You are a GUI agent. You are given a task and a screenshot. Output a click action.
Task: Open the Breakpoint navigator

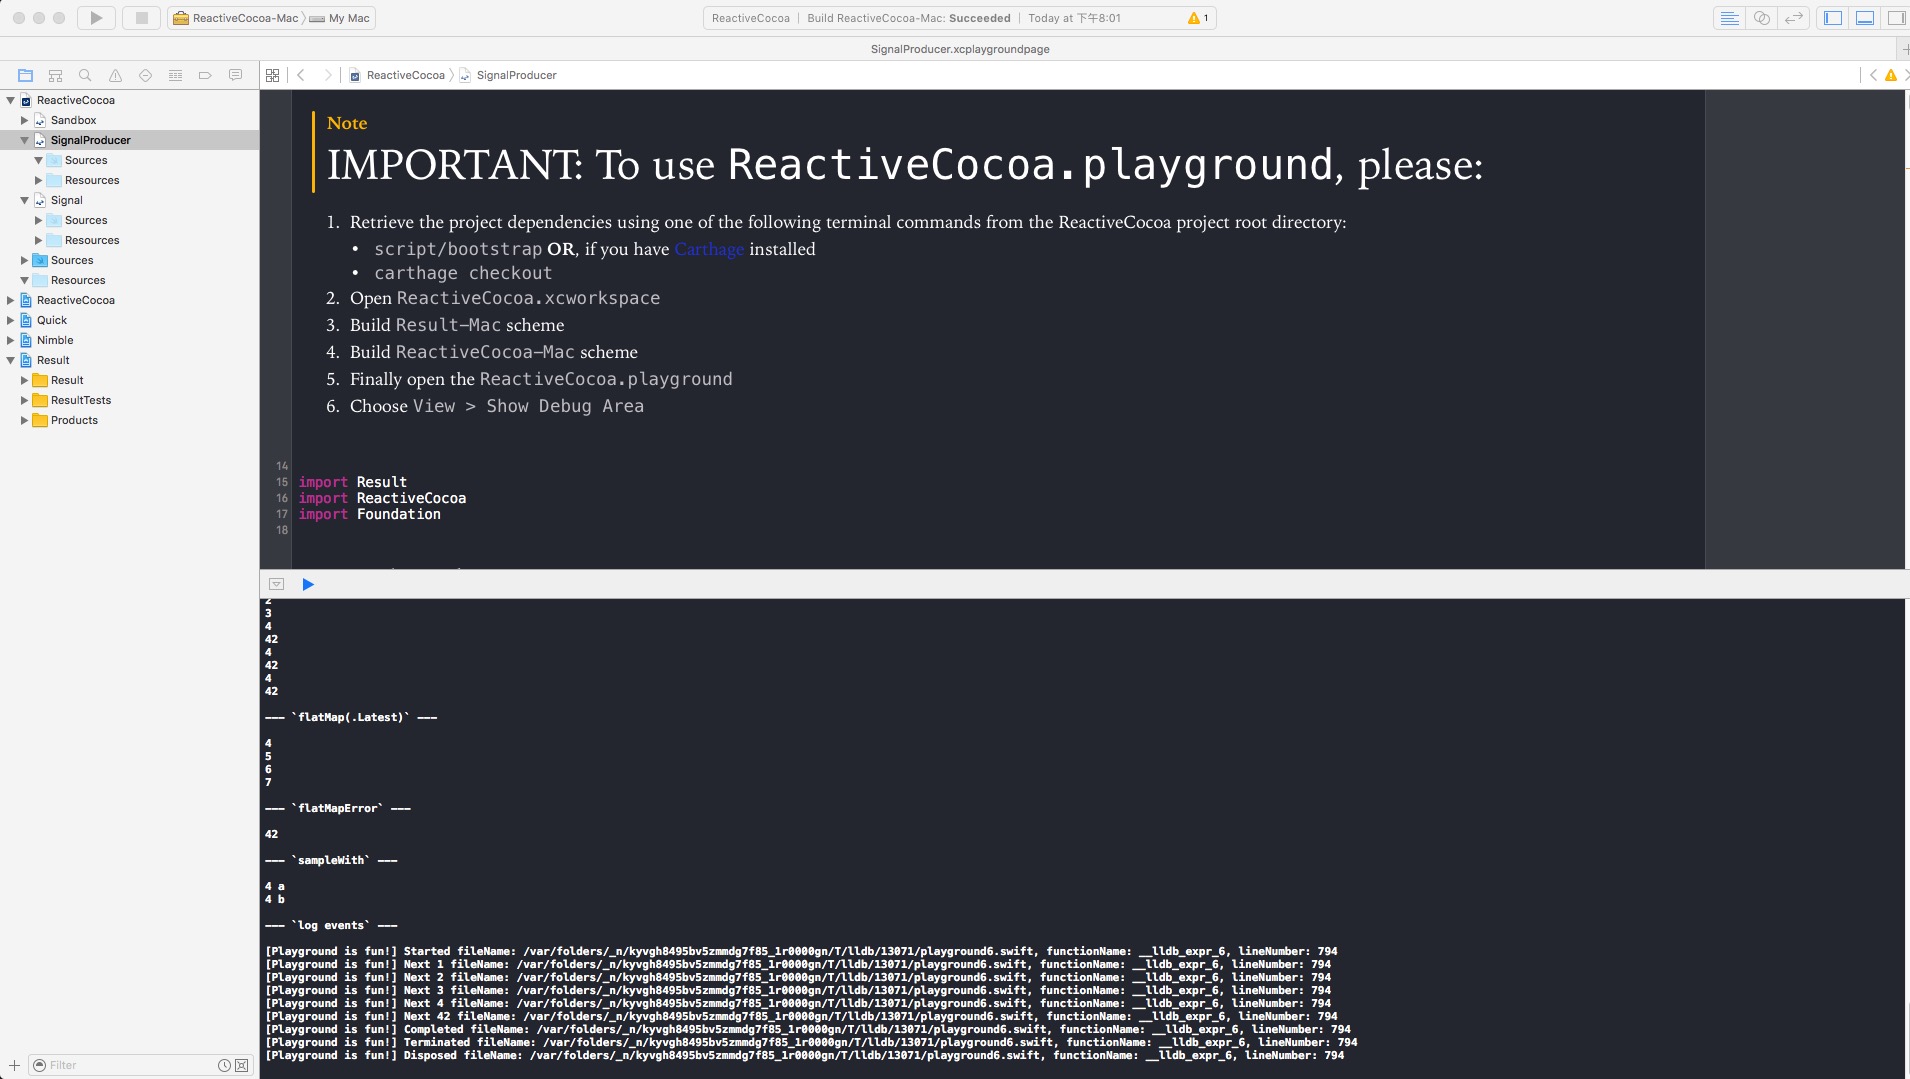tap(205, 75)
